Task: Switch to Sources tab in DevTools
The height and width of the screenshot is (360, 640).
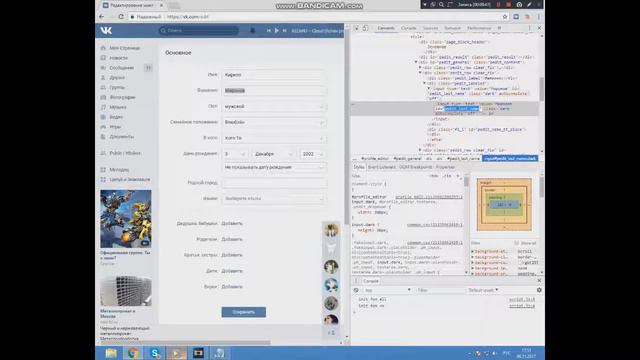Action: coord(430,28)
